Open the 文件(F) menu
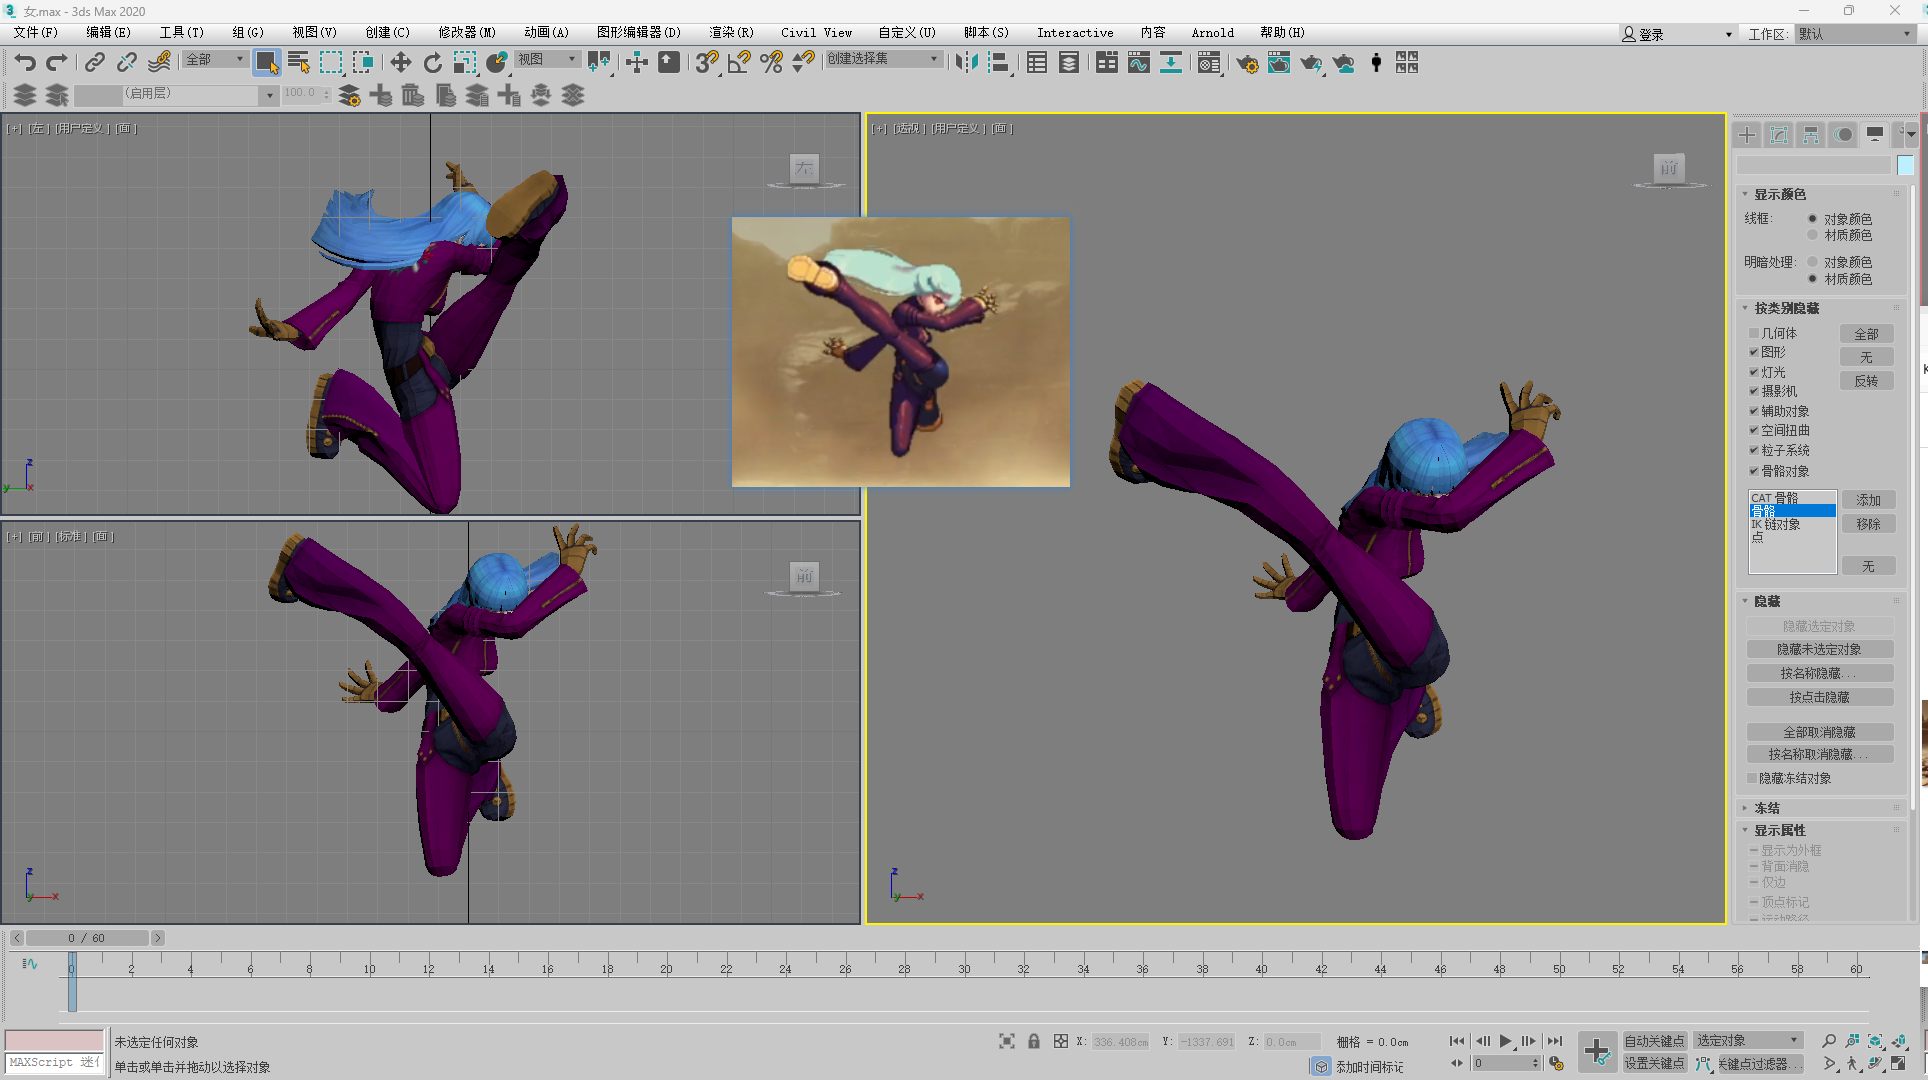The image size is (1928, 1080). coord(35,33)
